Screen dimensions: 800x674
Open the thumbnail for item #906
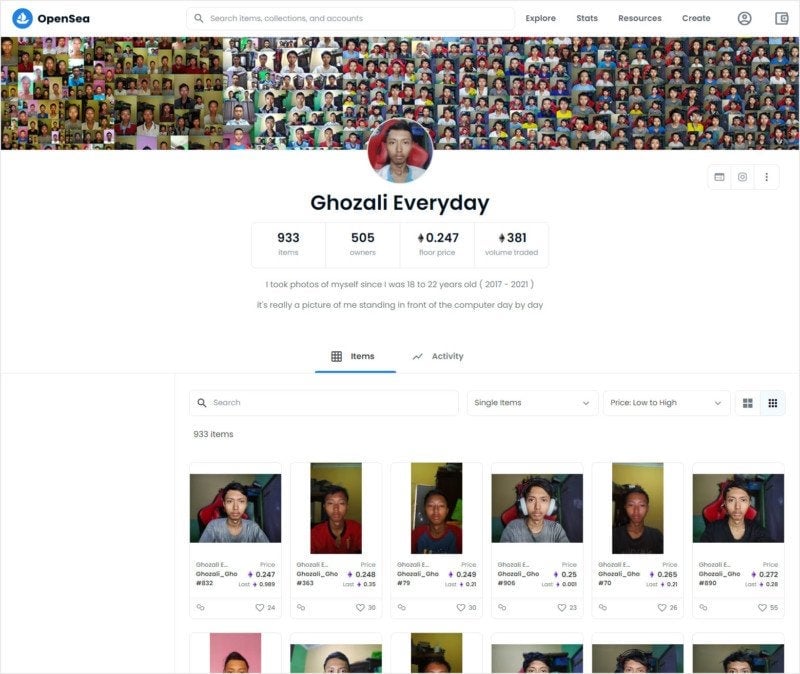[537, 508]
